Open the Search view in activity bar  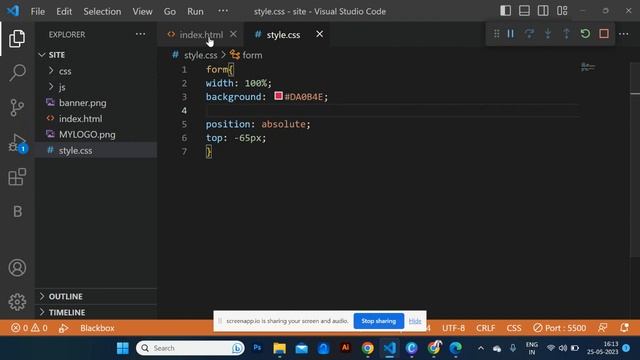pyautogui.click(x=17, y=73)
